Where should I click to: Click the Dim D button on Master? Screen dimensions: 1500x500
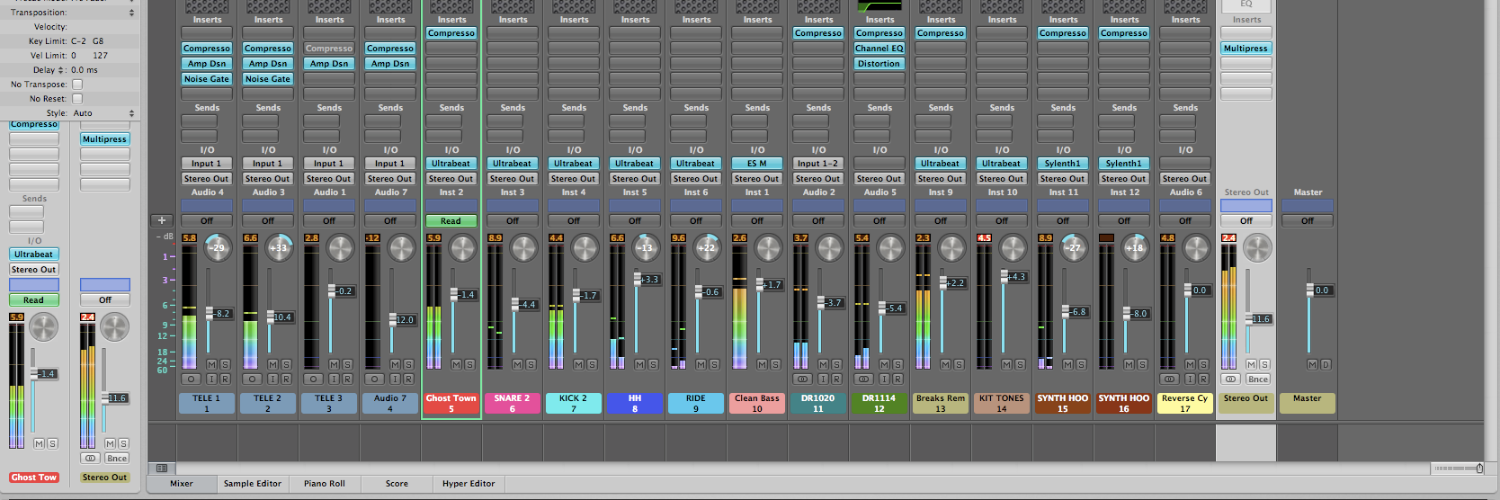pos(1326,364)
